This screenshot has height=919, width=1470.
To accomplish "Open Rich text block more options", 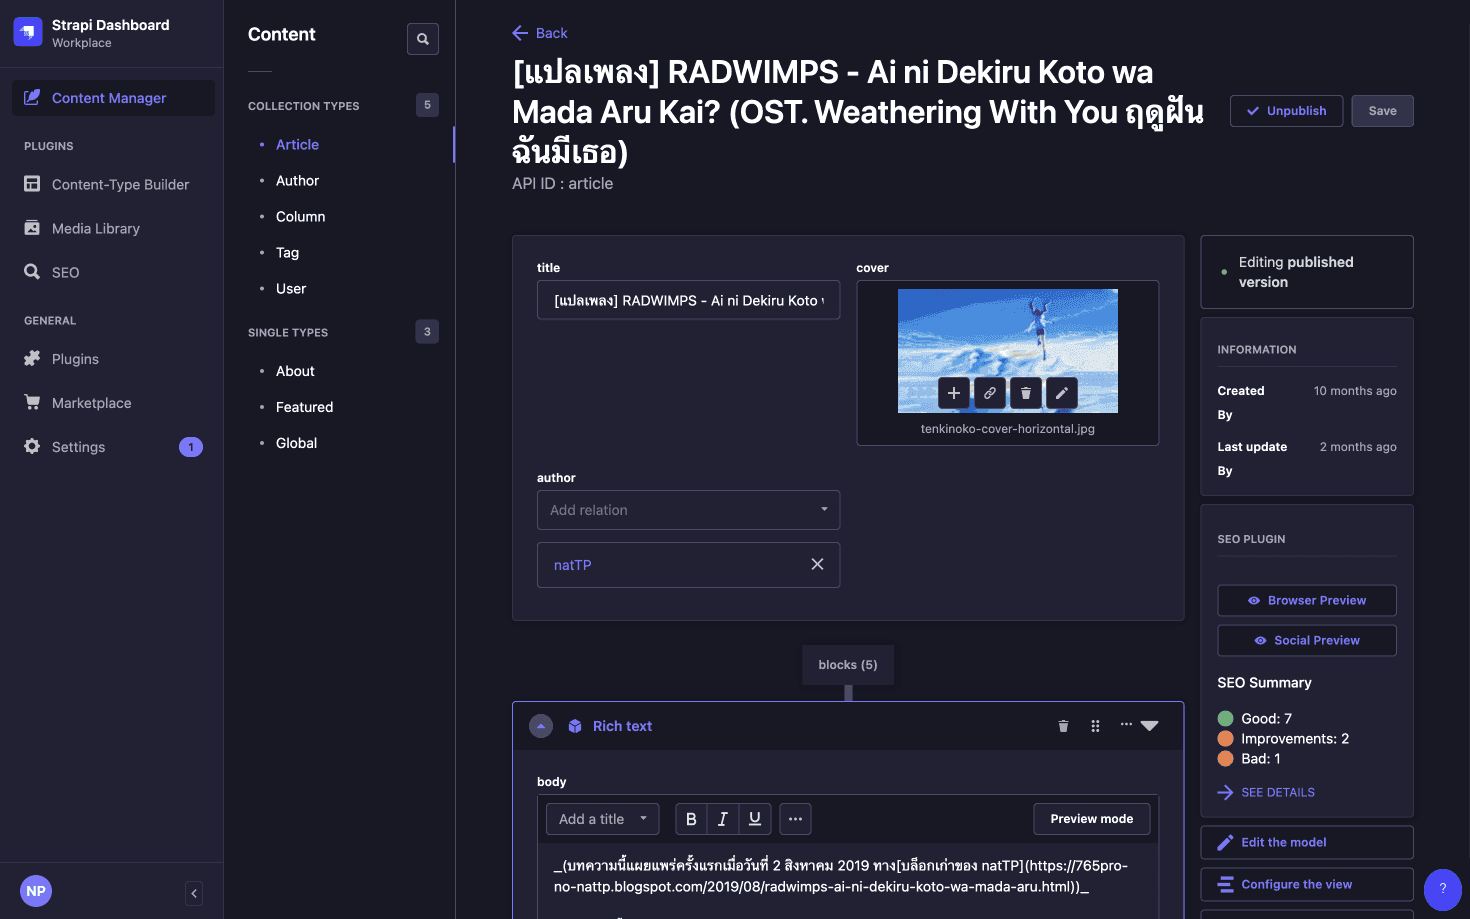I will (x=1138, y=725).
